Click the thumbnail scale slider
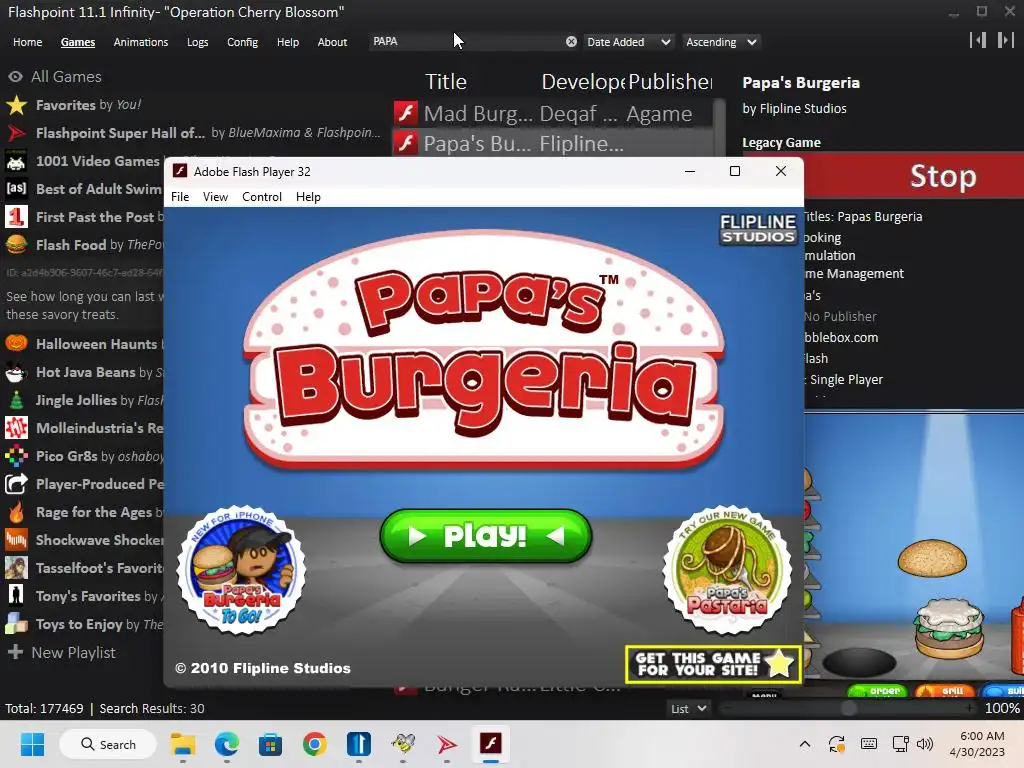The height and width of the screenshot is (768, 1024). point(848,709)
